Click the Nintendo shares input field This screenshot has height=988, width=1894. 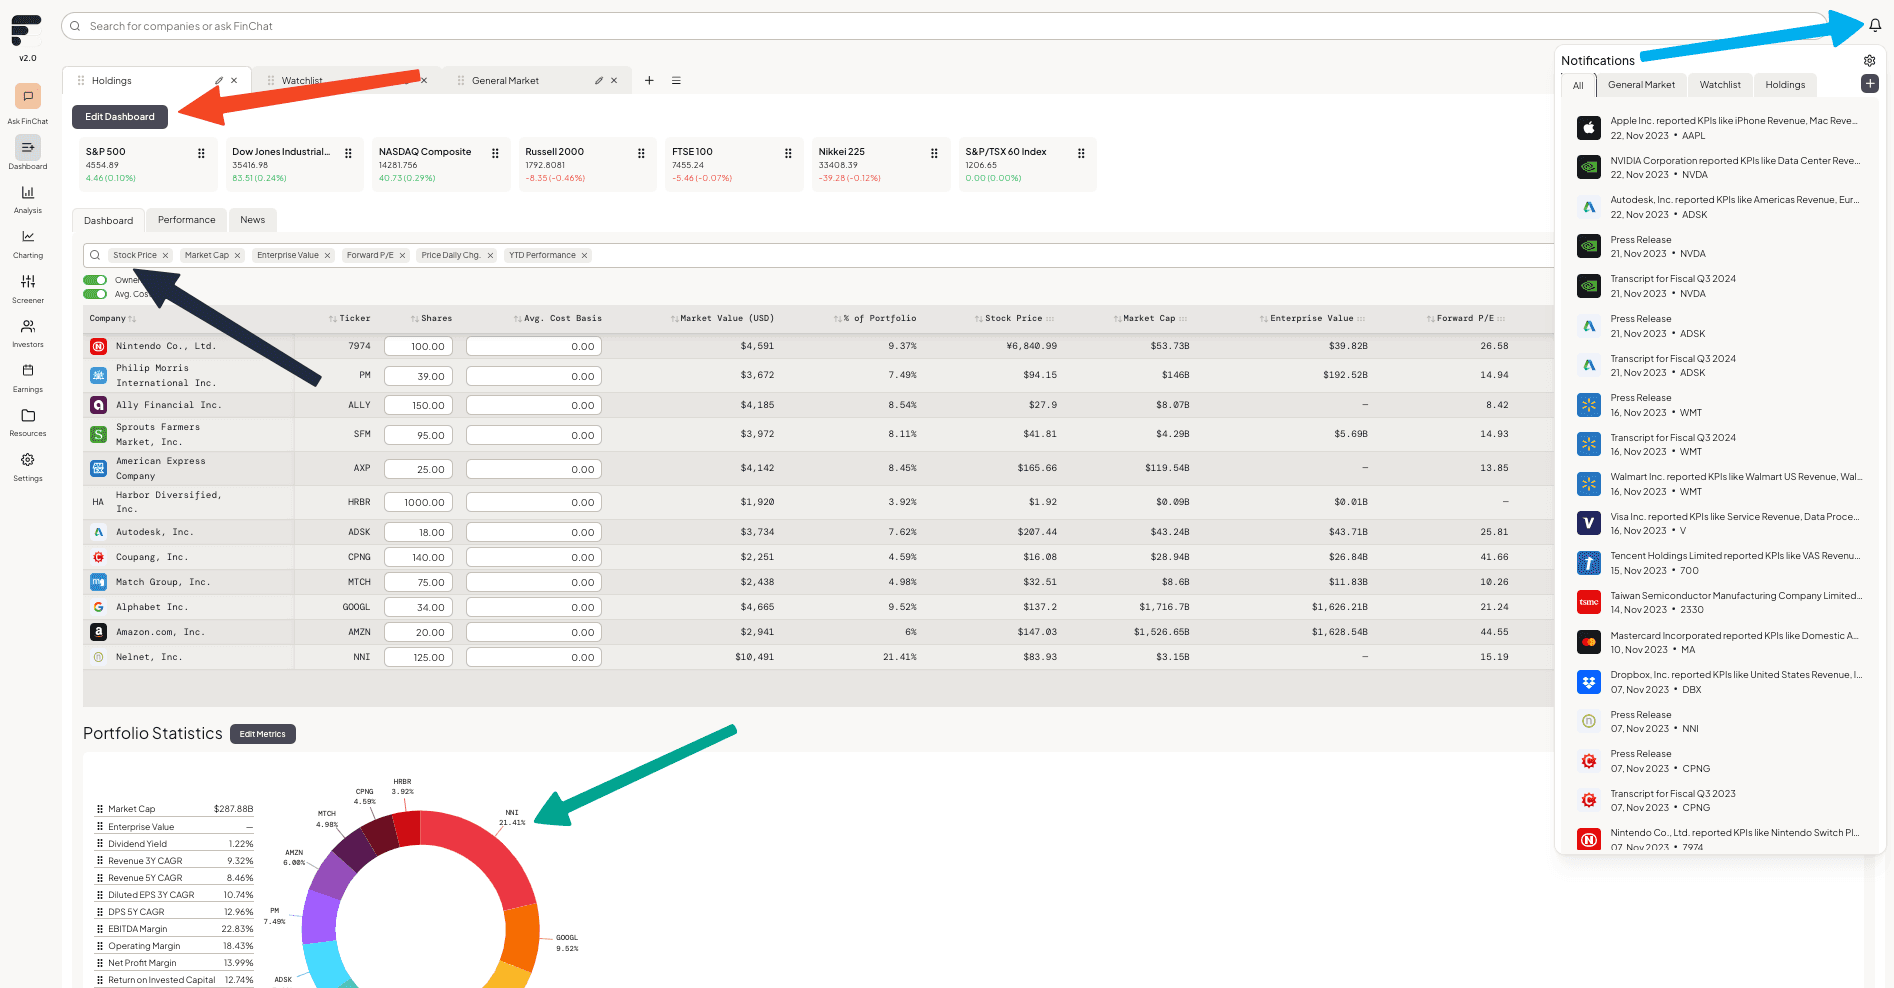tap(418, 347)
